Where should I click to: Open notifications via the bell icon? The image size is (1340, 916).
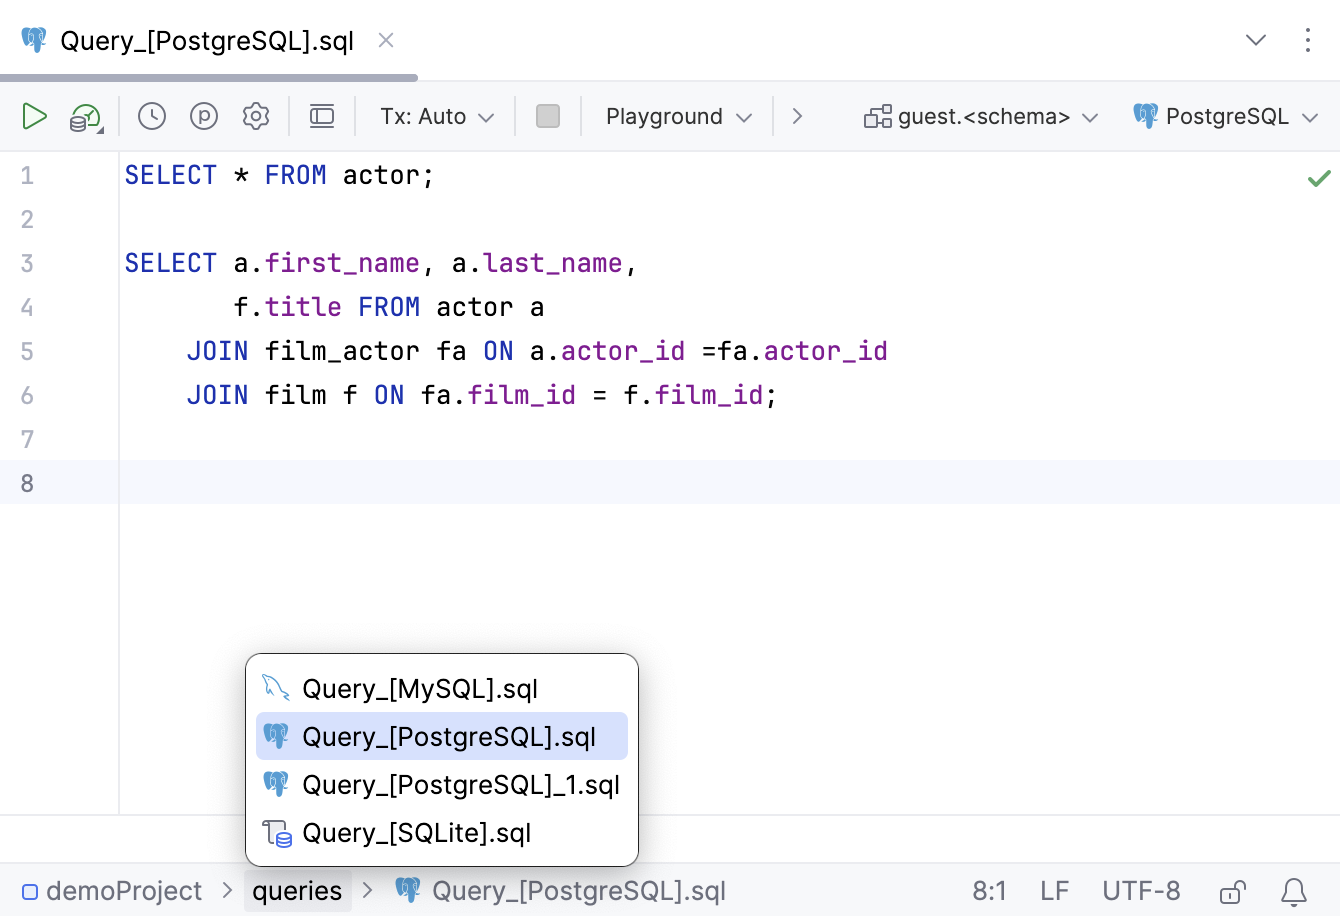(x=1298, y=890)
